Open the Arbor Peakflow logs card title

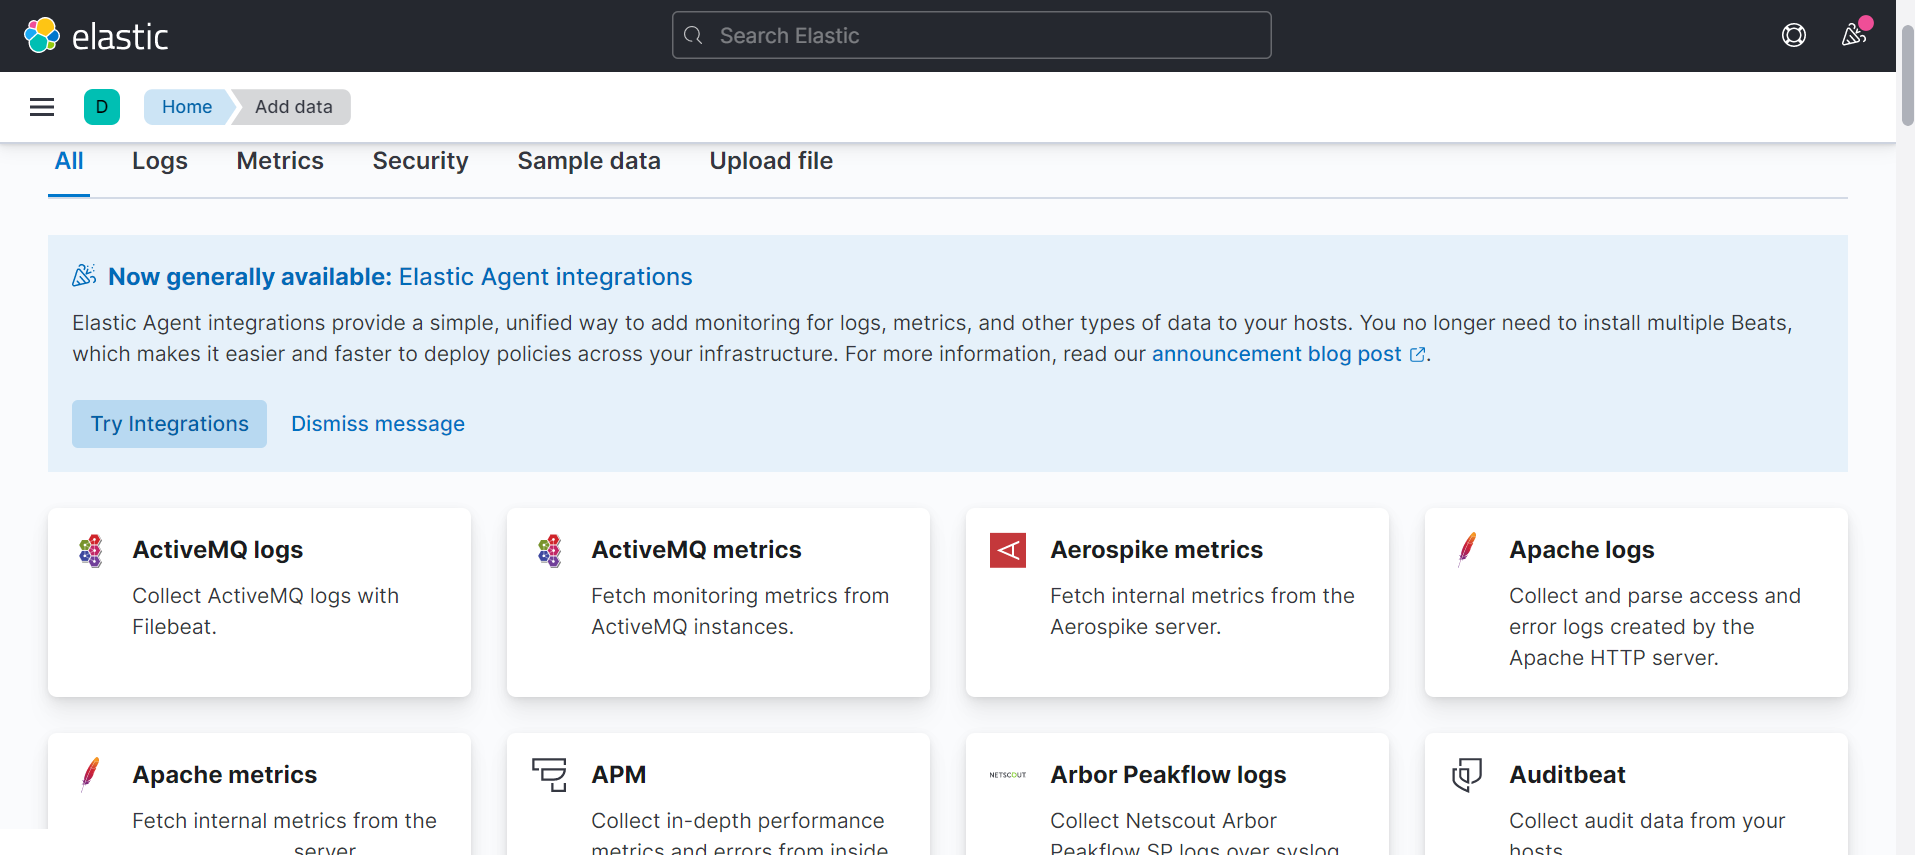[1168, 775]
